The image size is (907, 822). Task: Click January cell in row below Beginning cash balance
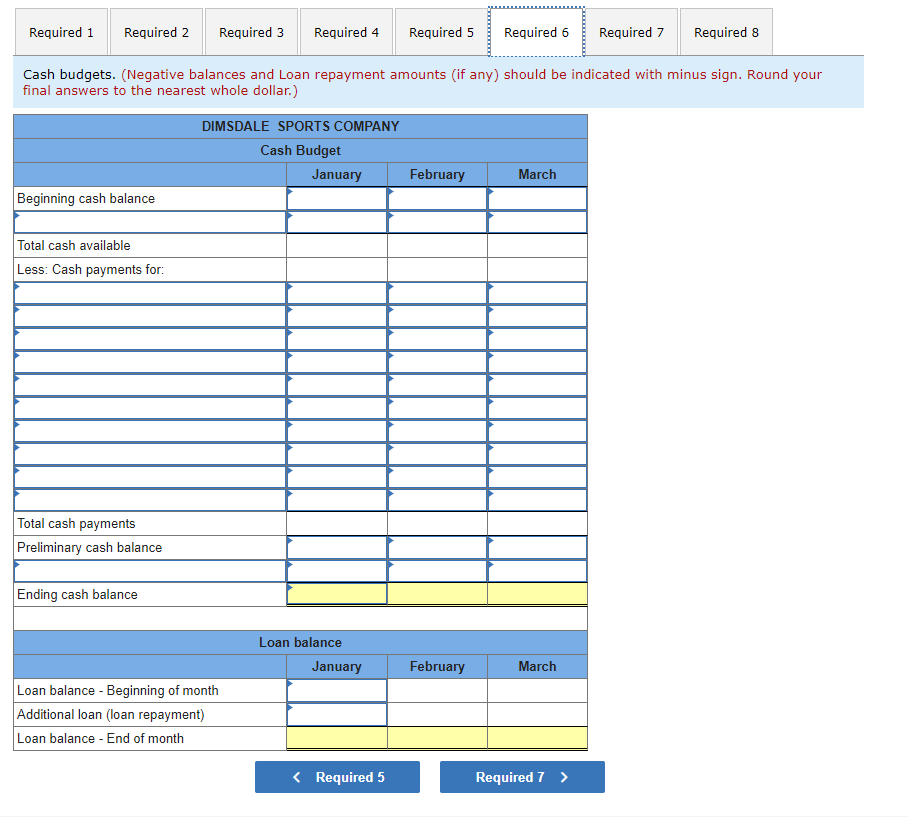(x=337, y=222)
